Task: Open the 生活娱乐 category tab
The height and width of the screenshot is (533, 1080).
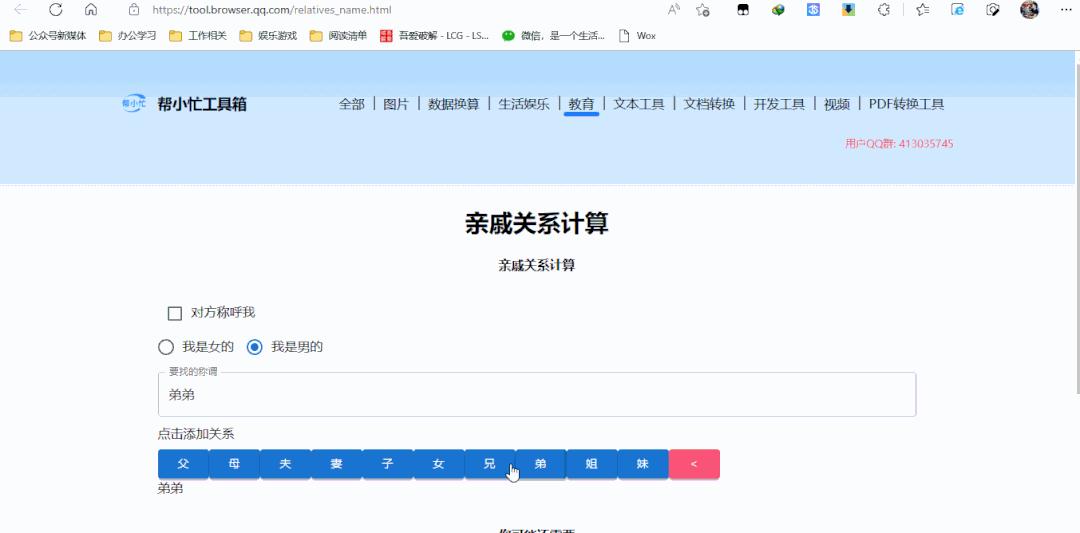Action: point(524,104)
